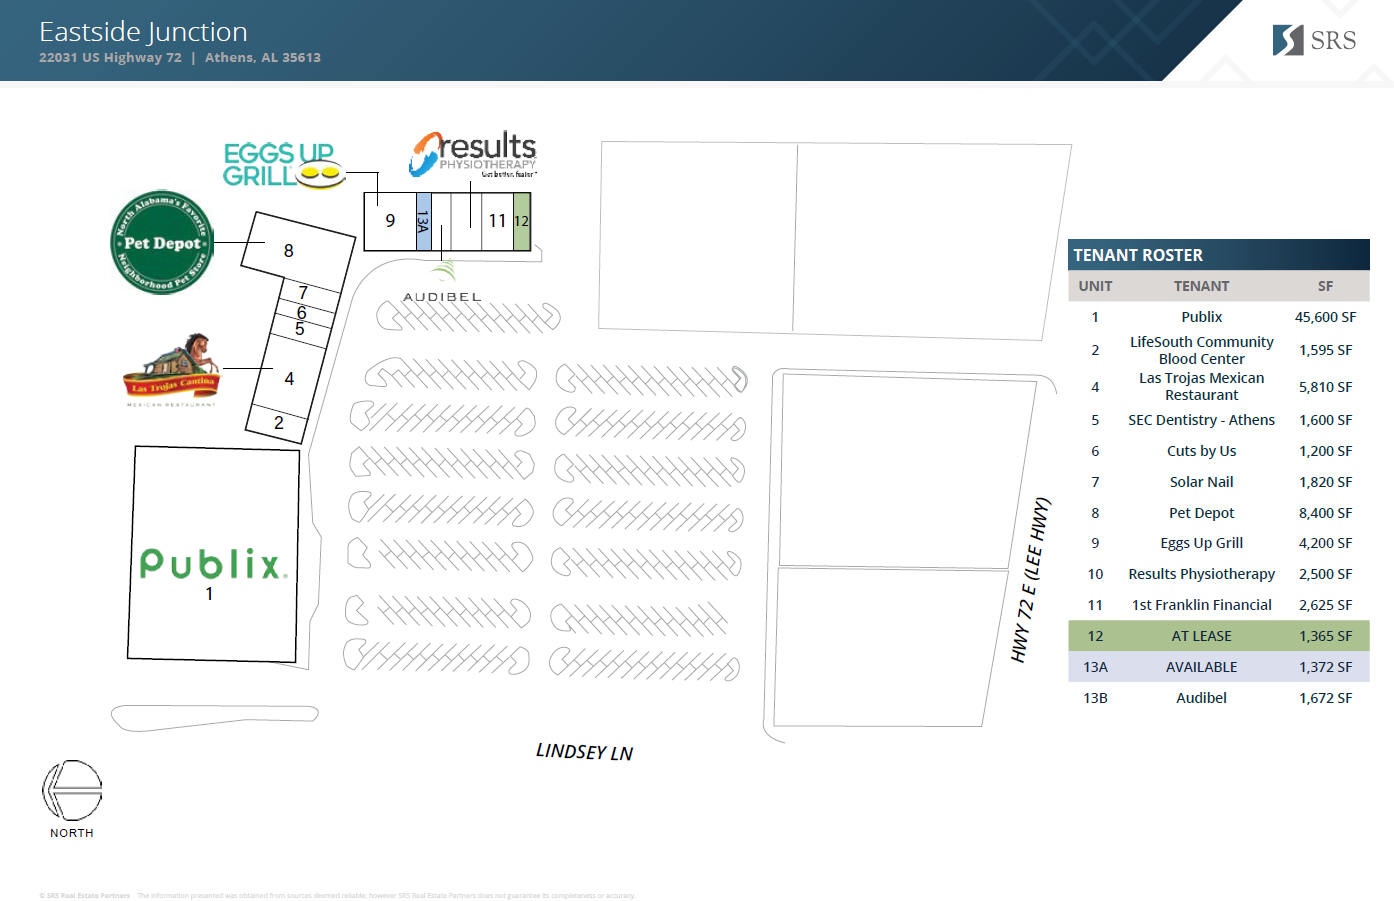Click the Results Physiotherapy logo
This screenshot has height=901, width=1394.
tap(473, 155)
